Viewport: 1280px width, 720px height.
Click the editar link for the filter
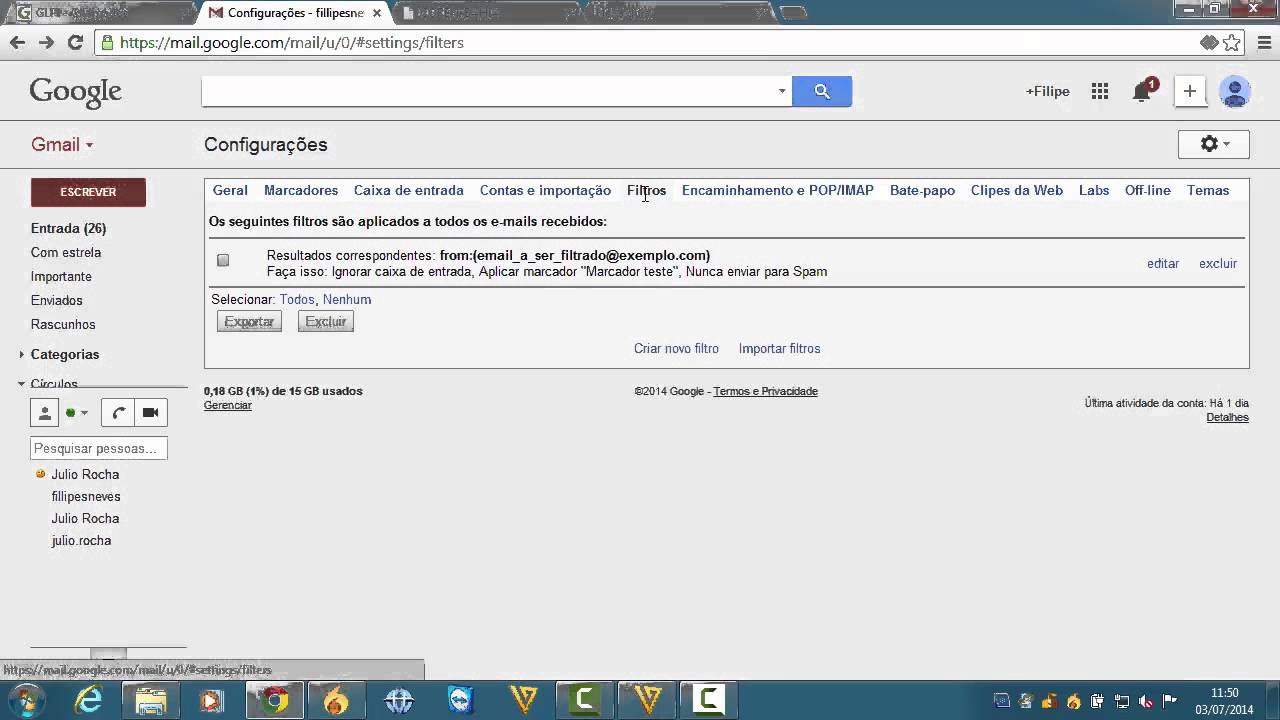pyautogui.click(x=1163, y=263)
